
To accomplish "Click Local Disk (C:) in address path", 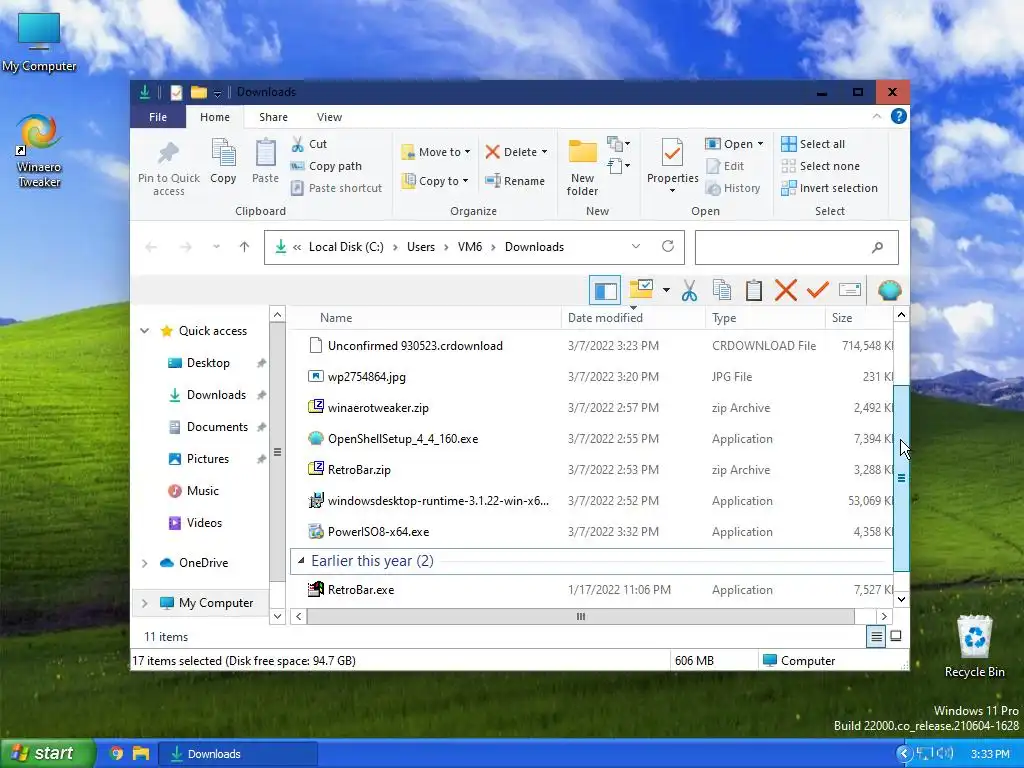I will tap(346, 247).
